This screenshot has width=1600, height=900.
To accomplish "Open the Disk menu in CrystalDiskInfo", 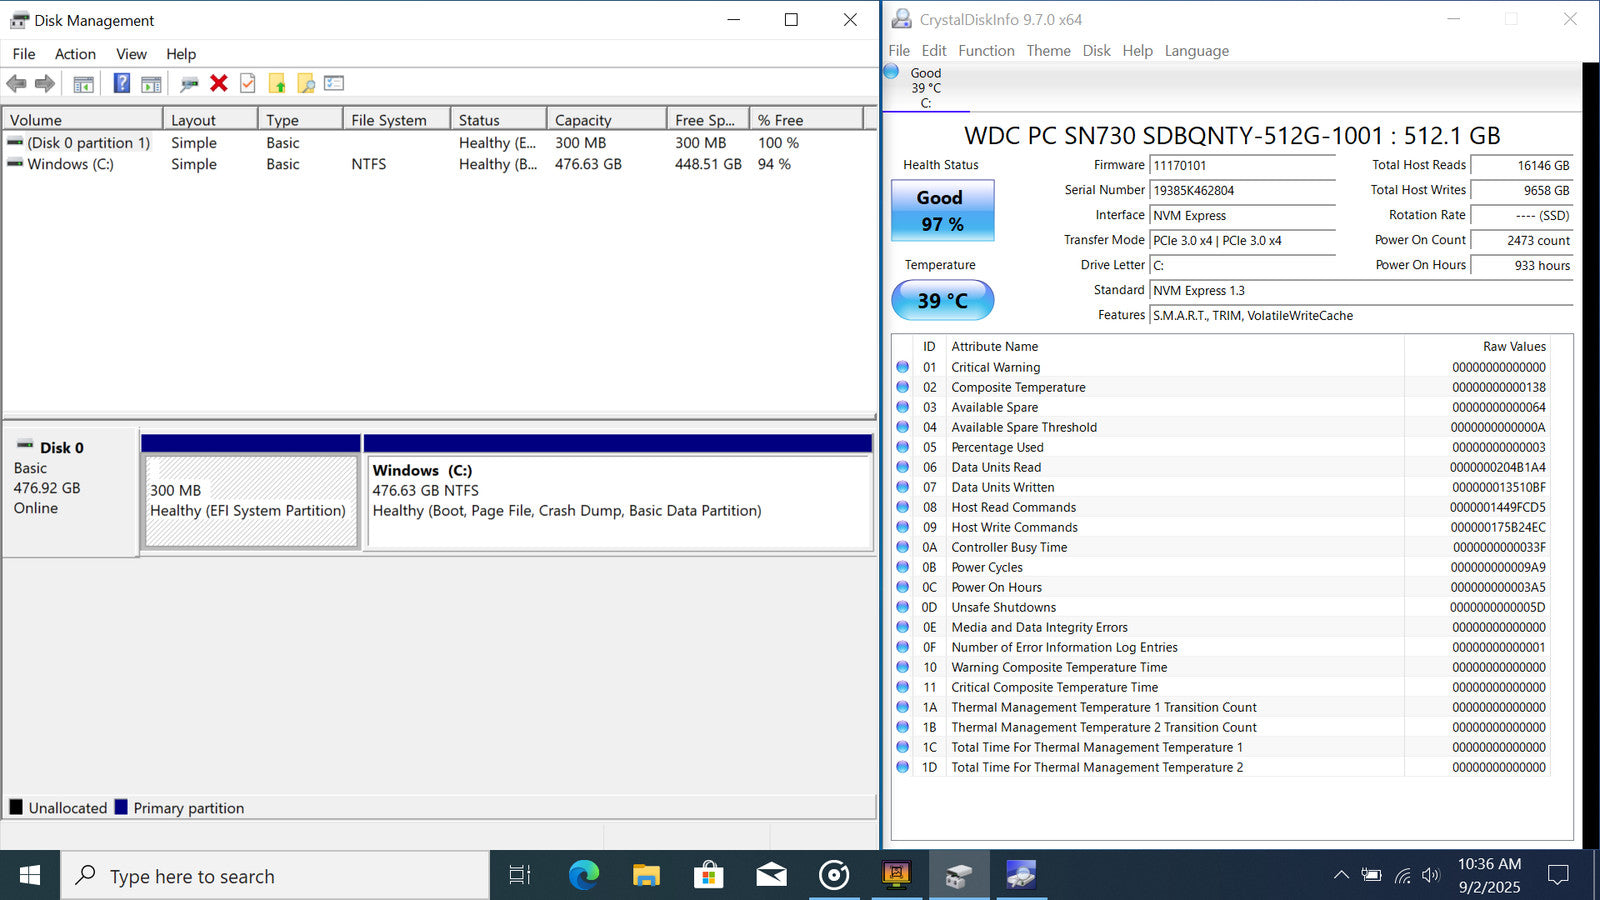I will click(x=1096, y=51).
